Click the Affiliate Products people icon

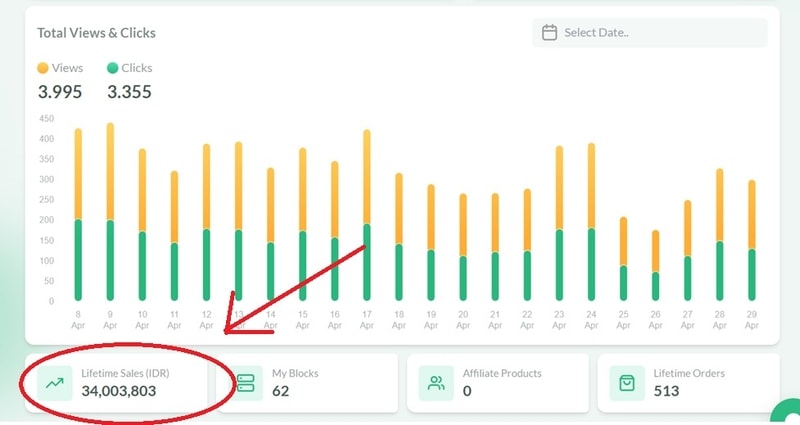(436, 382)
